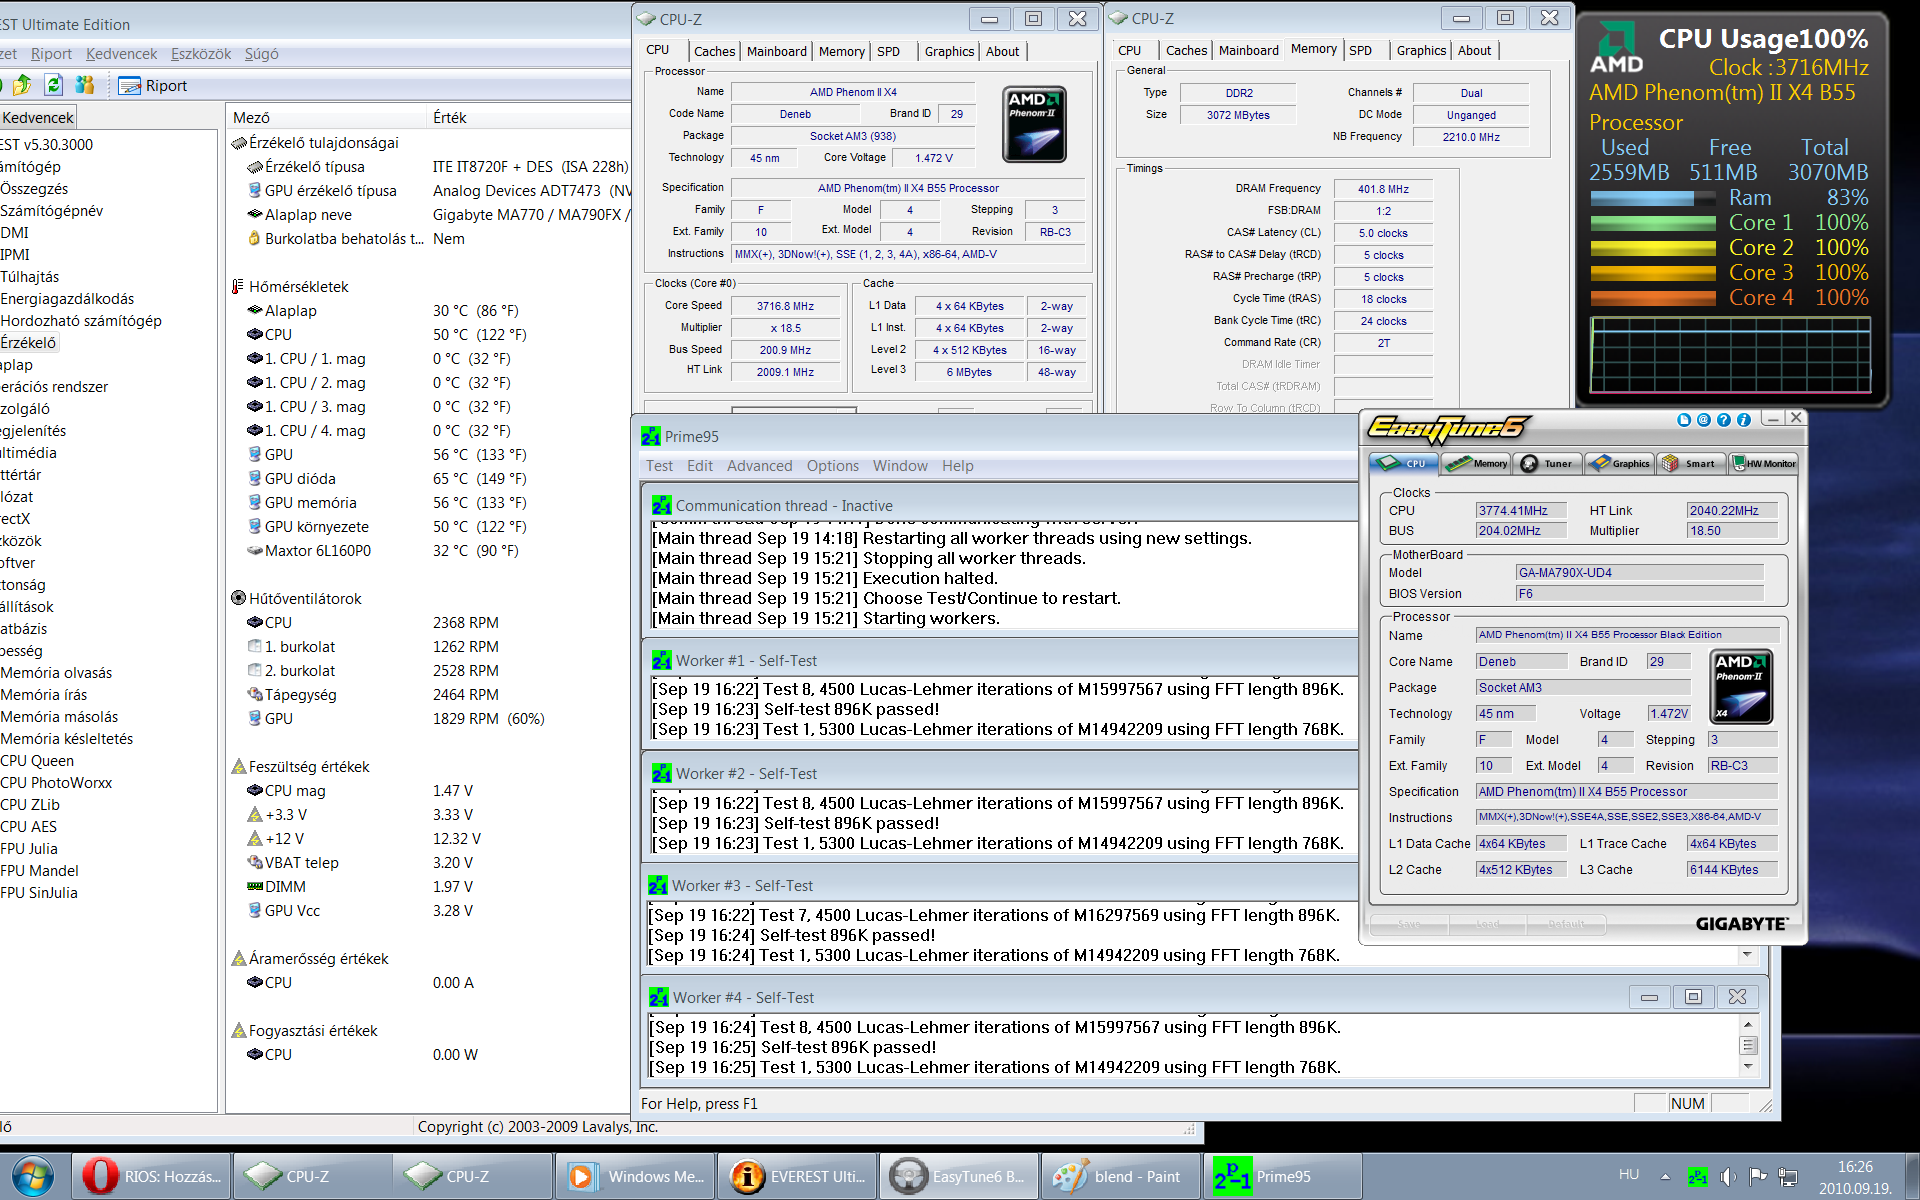The height and width of the screenshot is (1200, 1920).
Task: Switch to EasyTune6 Graphics tab
Action: (1620, 463)
